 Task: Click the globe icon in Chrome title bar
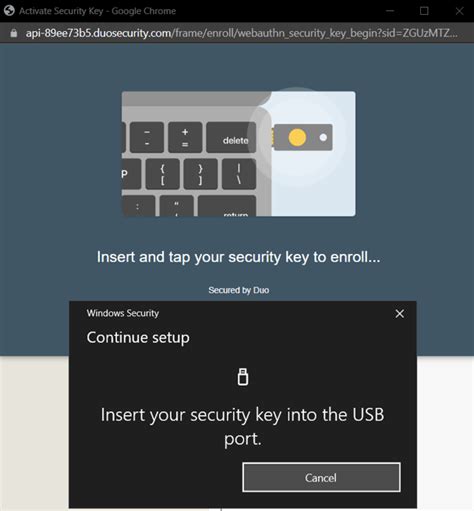(9, 11)
